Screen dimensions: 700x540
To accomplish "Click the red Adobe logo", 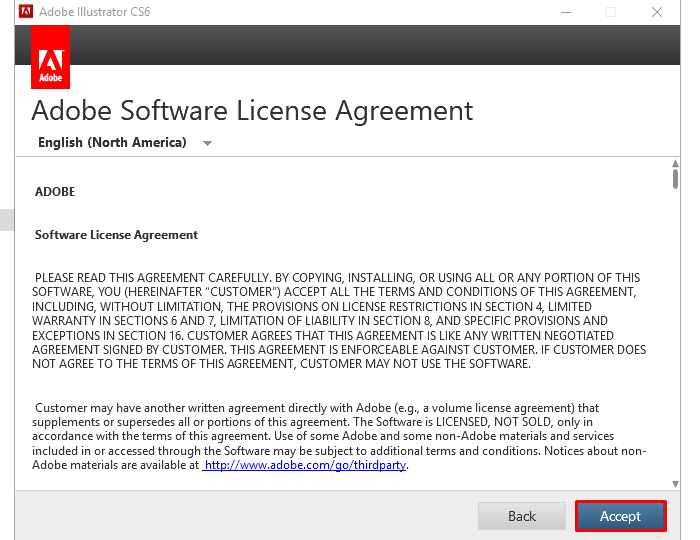I will 50,60.
